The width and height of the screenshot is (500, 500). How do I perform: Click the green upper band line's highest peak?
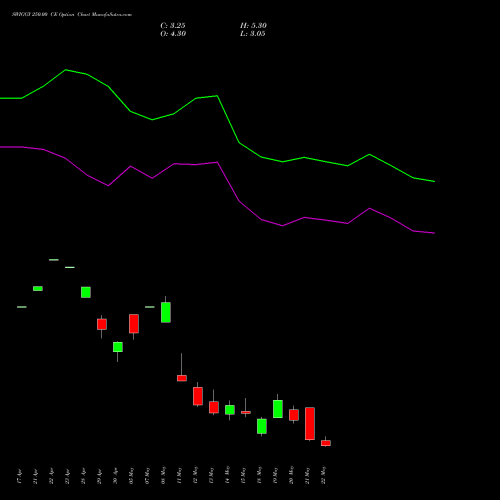(x=66, y=70)
